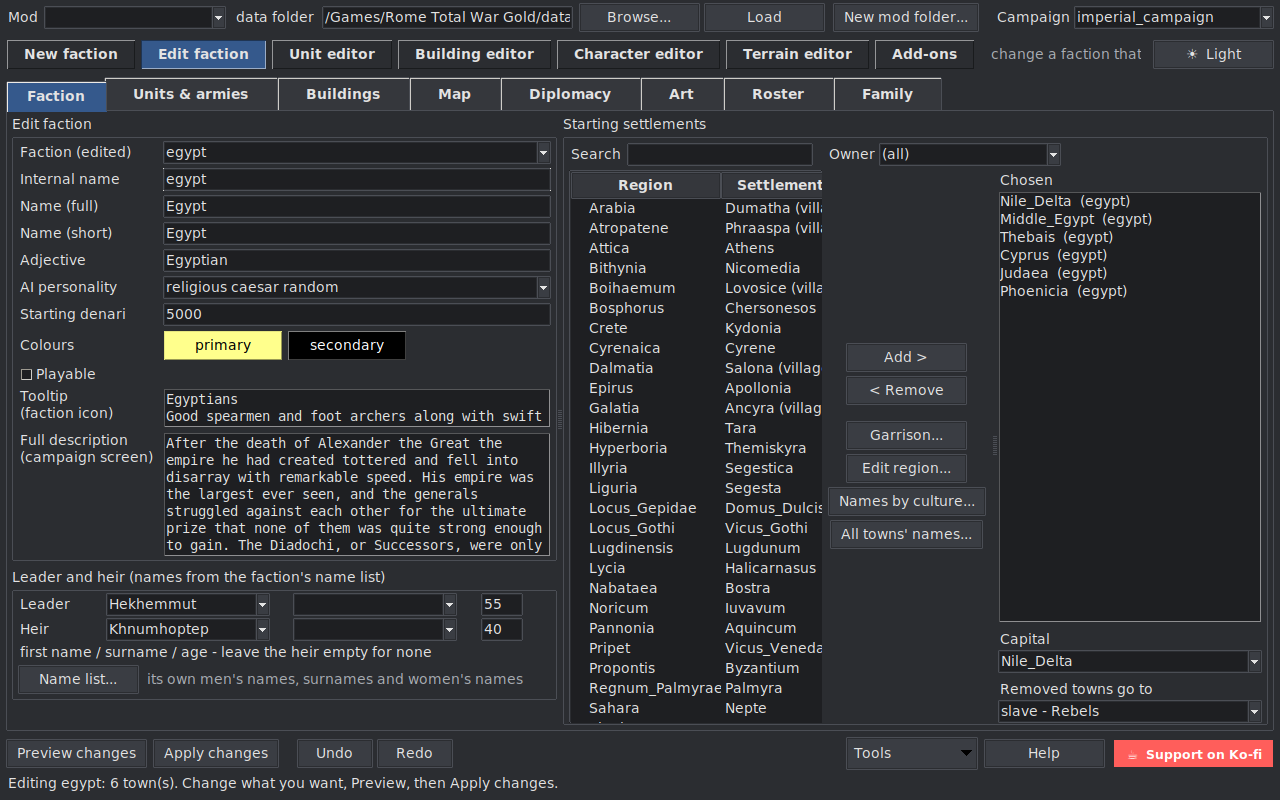Open the Campaign dropdown
1280x800 pixels.
[x=1265, y=17]
